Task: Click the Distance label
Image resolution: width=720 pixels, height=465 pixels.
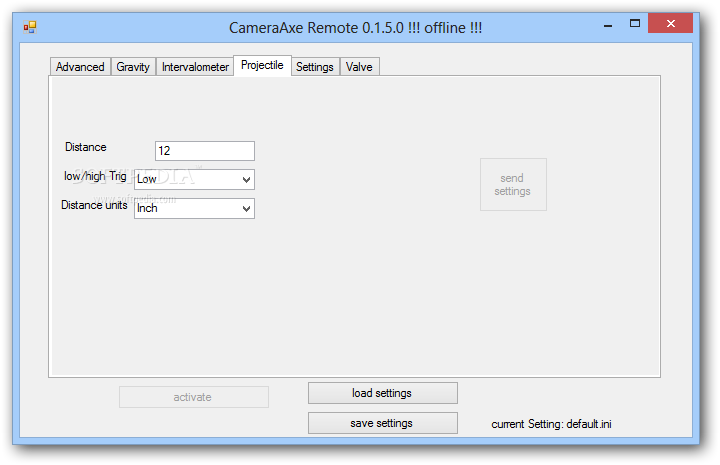Action: [85, 147]
